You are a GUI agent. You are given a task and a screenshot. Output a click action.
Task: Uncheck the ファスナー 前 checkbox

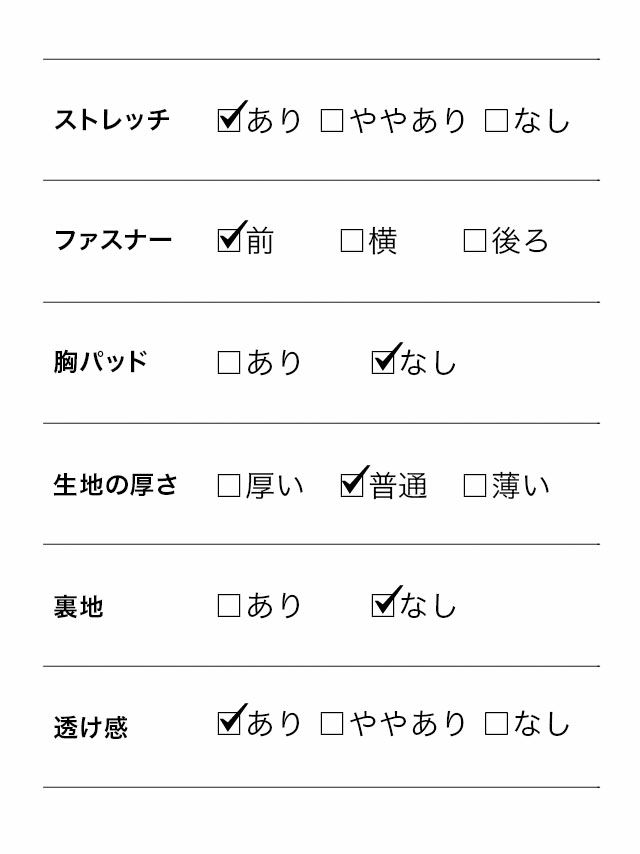tap(229, 241)
